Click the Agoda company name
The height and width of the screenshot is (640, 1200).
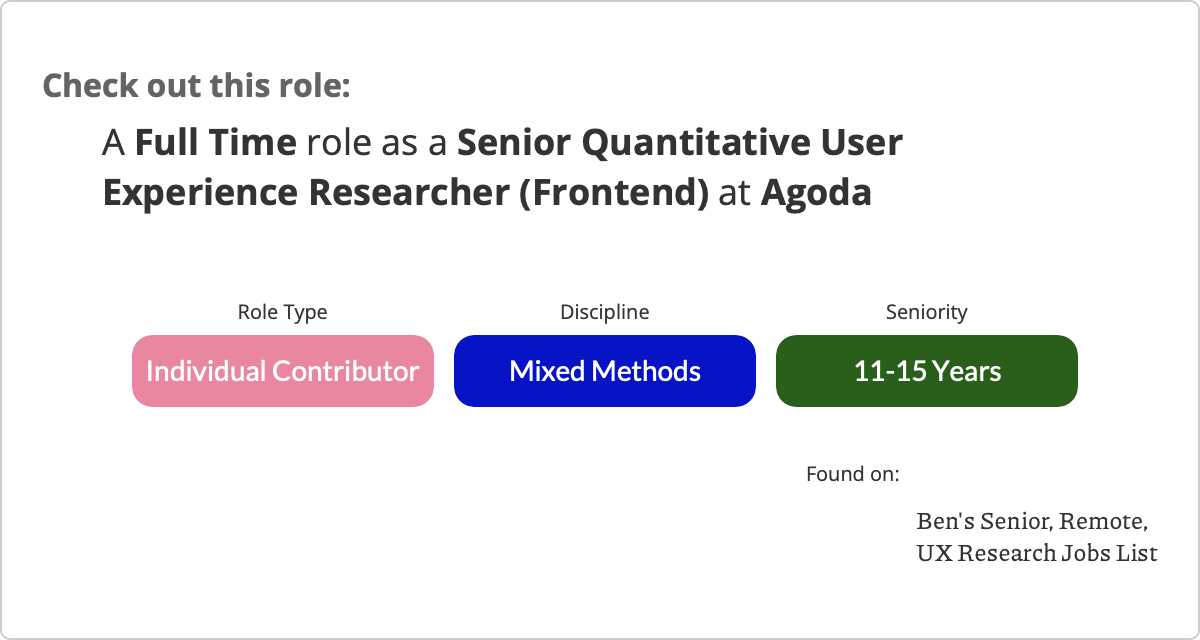(816, 193)
